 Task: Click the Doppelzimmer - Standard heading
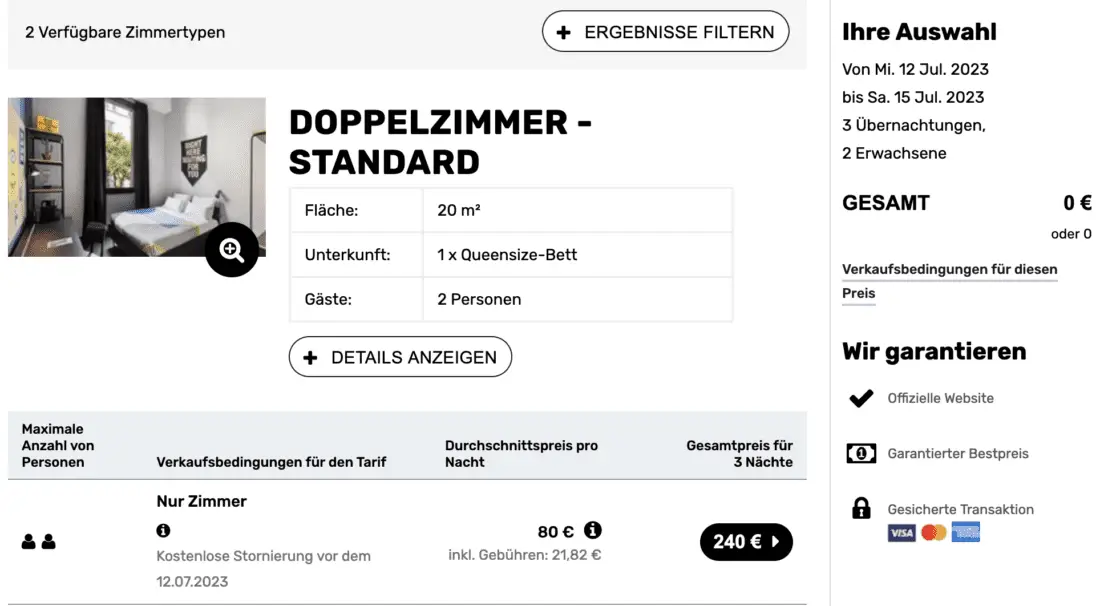[x=440, y=142]
